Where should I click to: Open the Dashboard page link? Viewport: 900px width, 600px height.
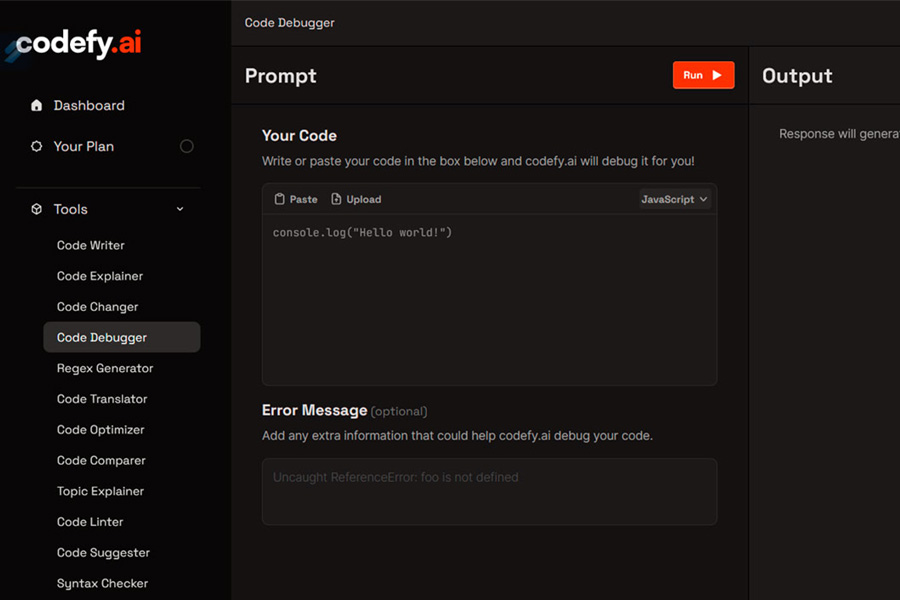tap(89, 106)
